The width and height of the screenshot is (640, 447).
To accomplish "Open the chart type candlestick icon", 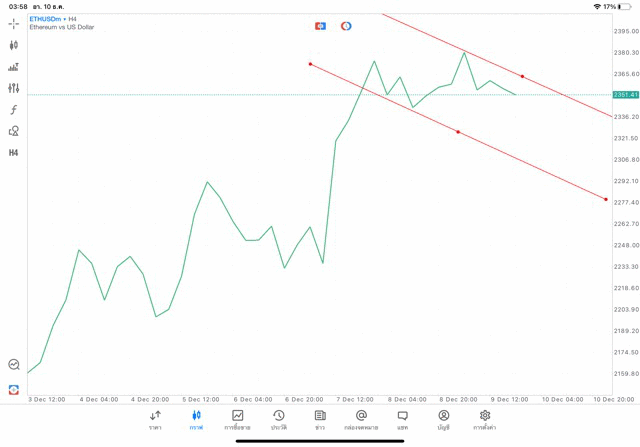I will point(14,45).
